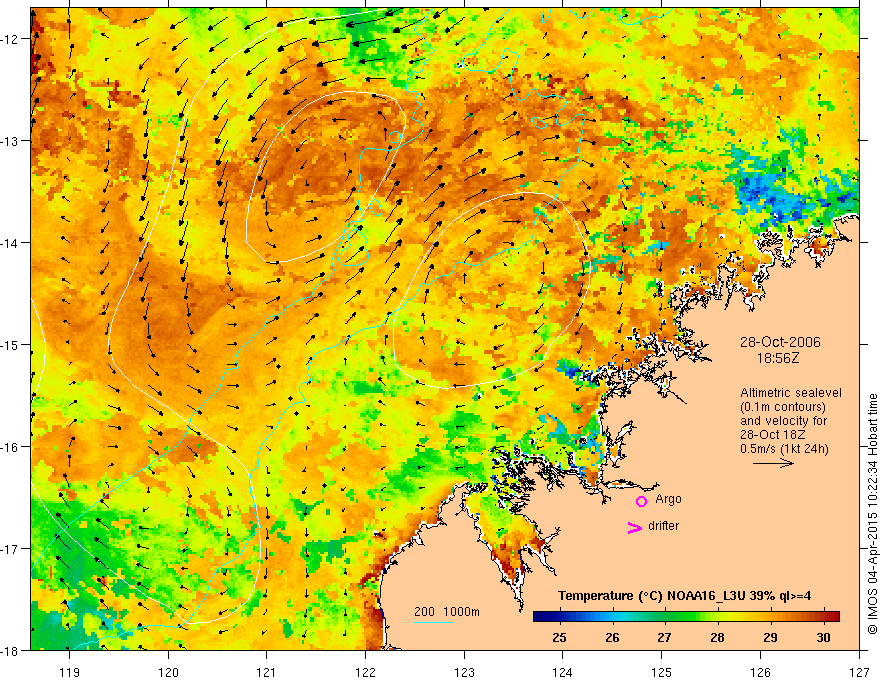Click the latitude label '-18'
Screen dimensions: 880x680
coord(10,650)
